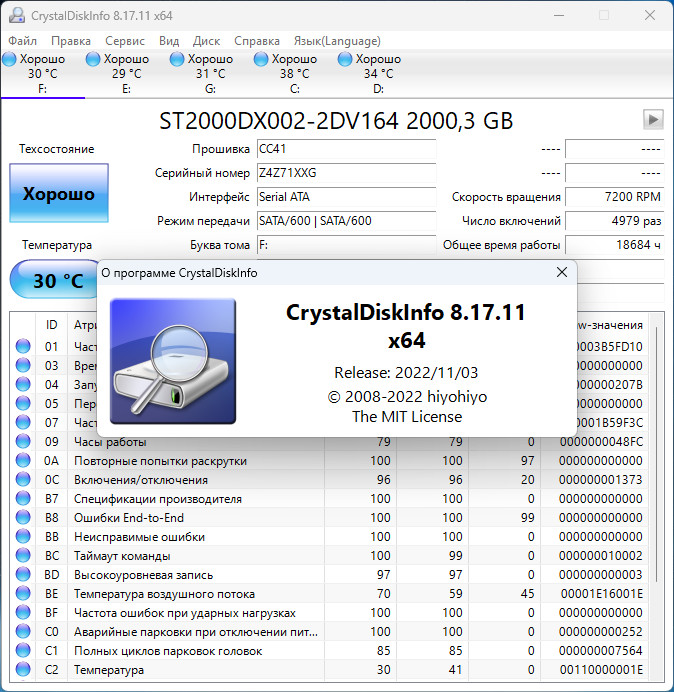Select disk E: status tab at 29 °C

point(127,73)
